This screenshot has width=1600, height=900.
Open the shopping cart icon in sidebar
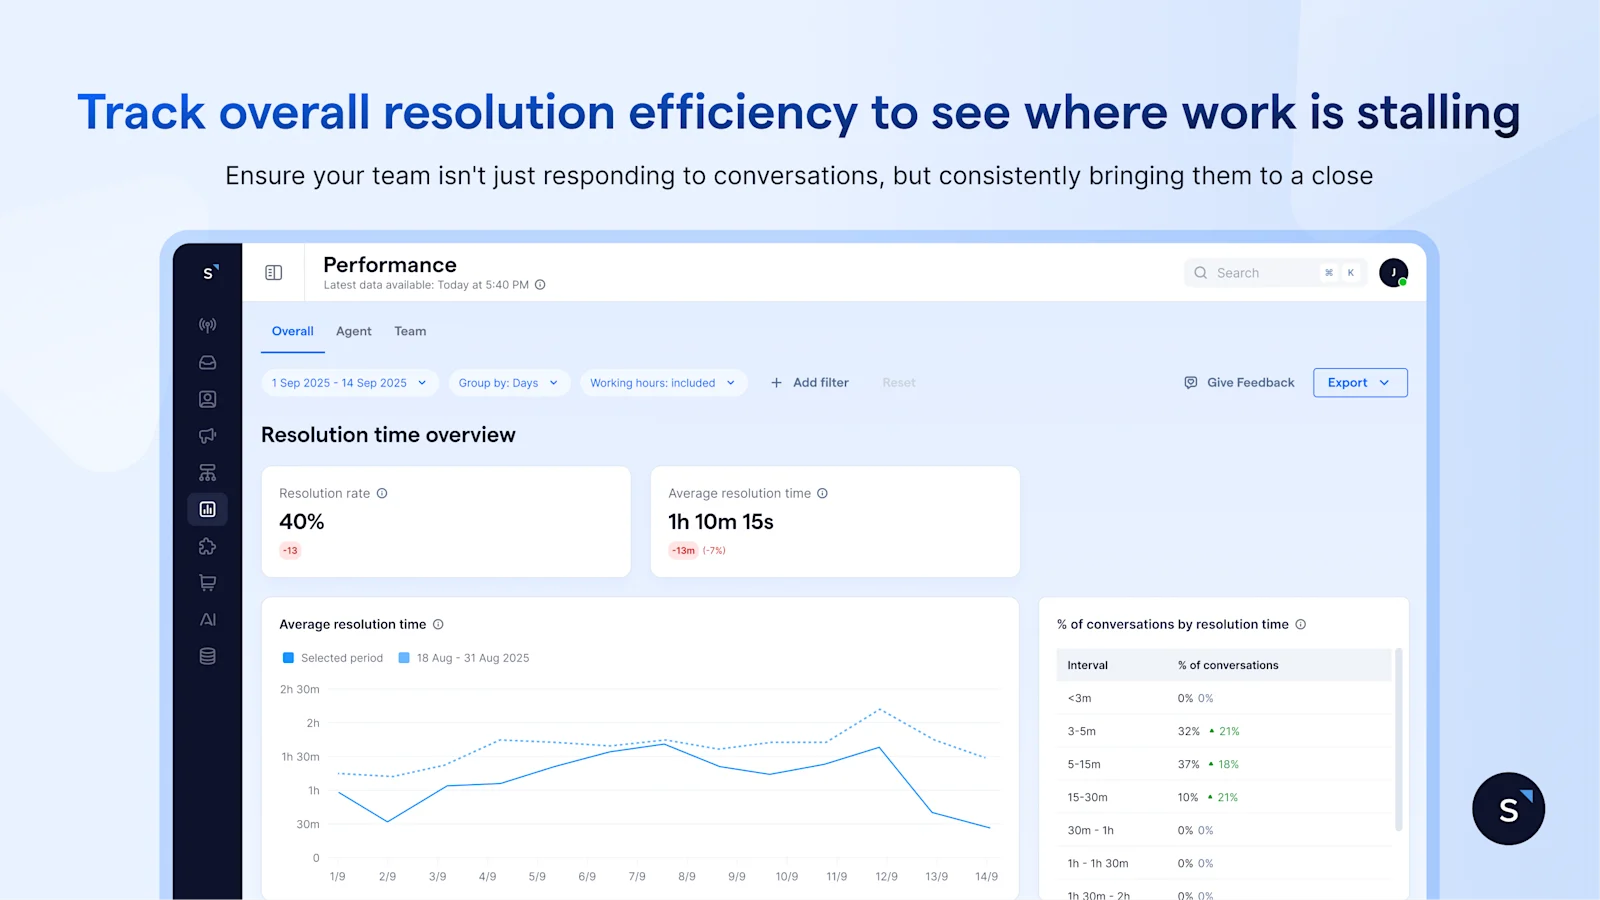click(207, 582)
